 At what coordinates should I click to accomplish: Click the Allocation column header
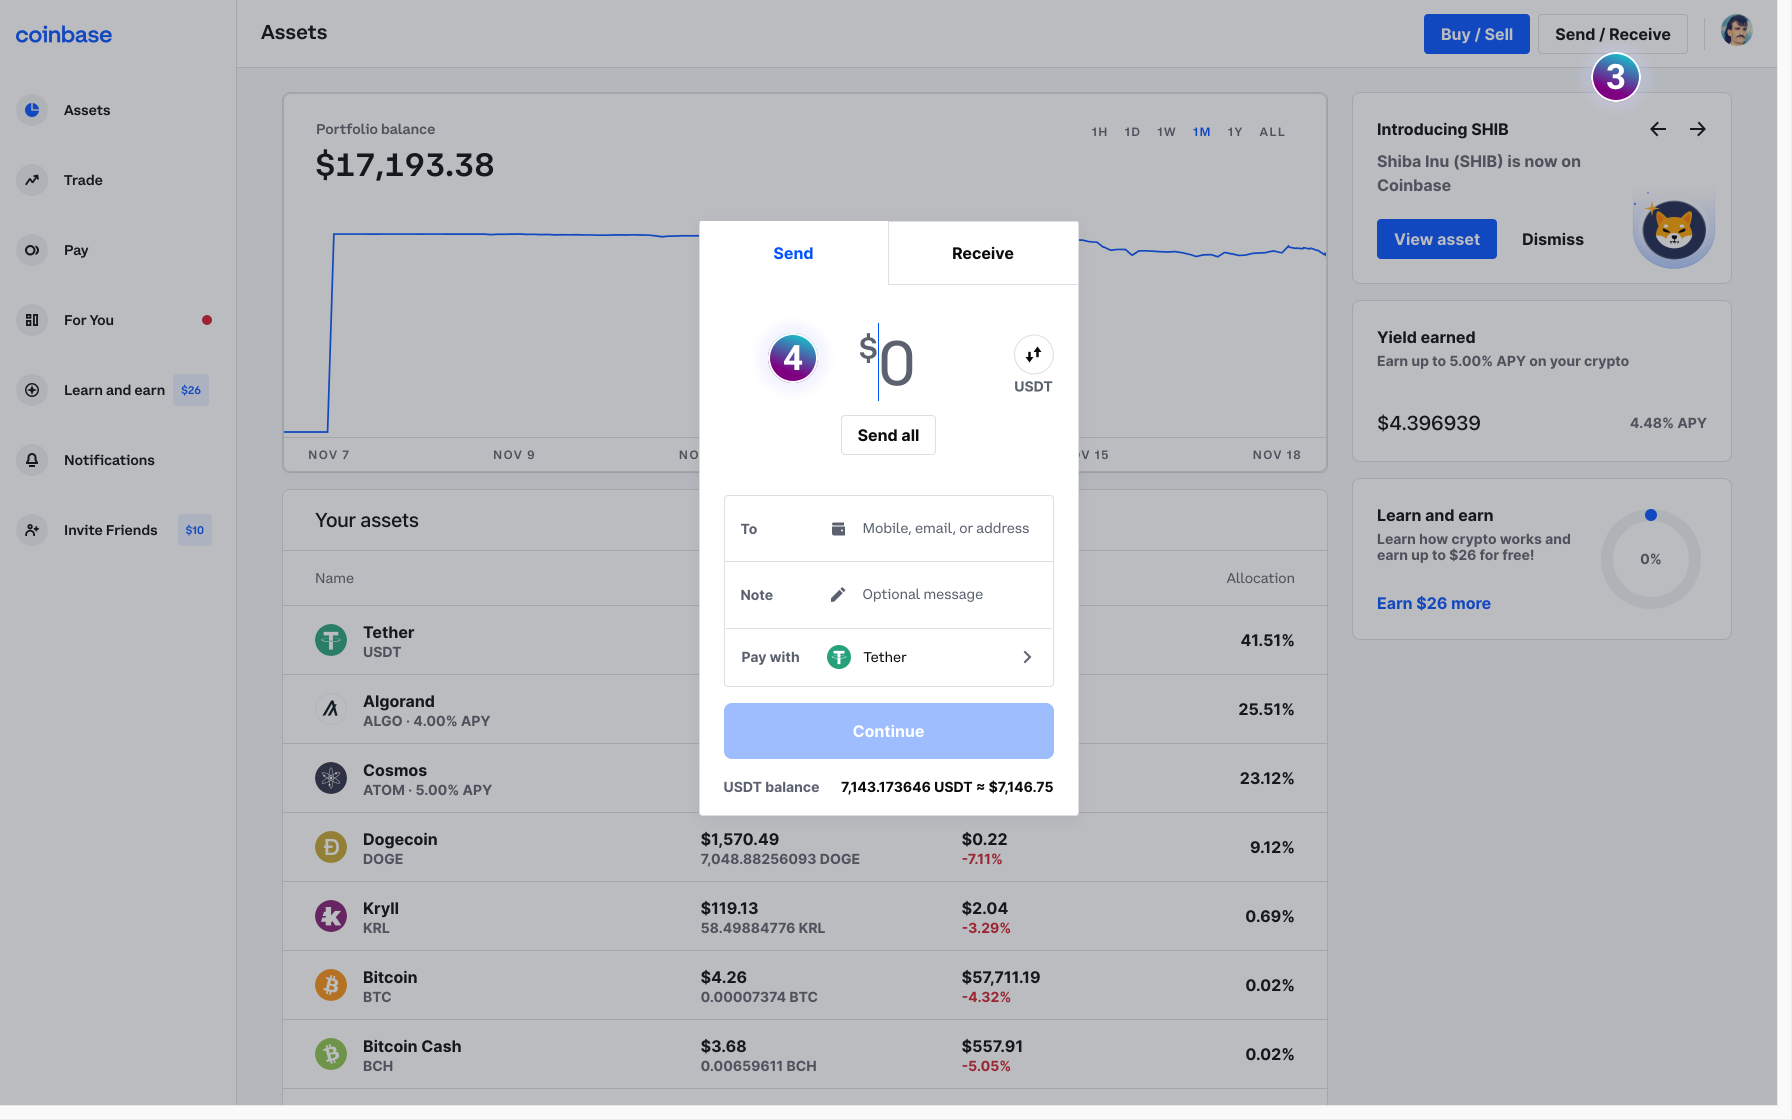[1260, 578]
